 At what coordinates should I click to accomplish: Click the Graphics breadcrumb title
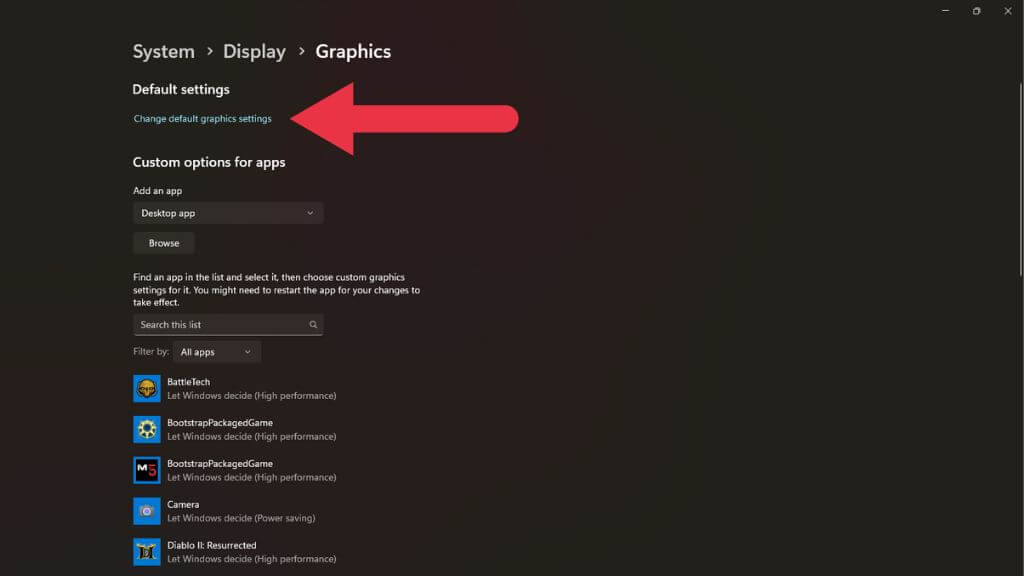(x=353, y=52)
